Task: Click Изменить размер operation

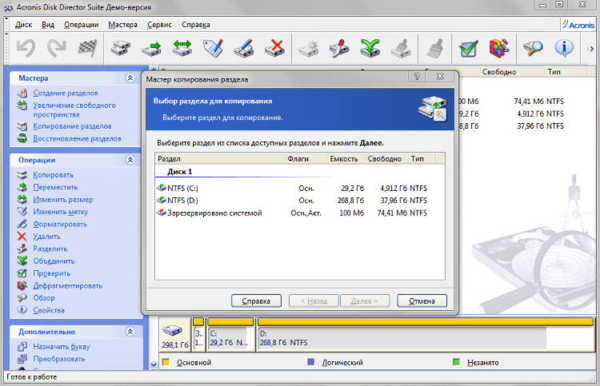Action: click(63, 199)
